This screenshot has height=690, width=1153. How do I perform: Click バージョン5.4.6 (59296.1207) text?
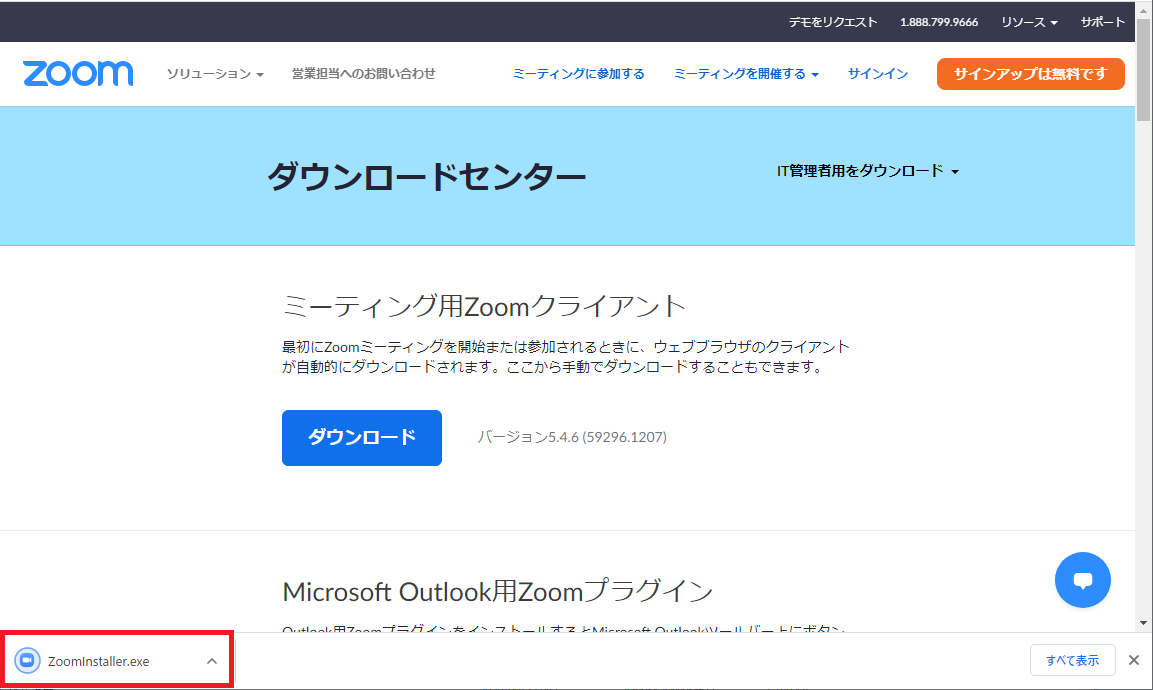(x=571, y=437)
